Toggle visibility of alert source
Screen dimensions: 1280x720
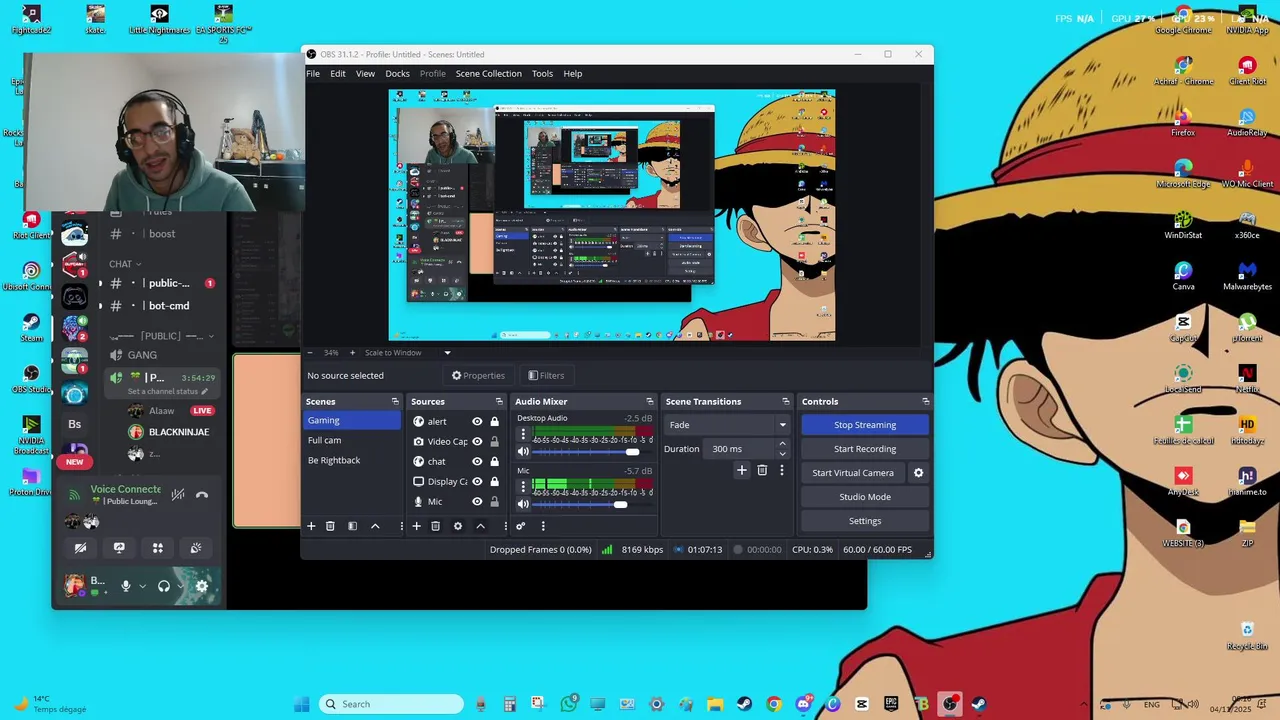[477, 422]
